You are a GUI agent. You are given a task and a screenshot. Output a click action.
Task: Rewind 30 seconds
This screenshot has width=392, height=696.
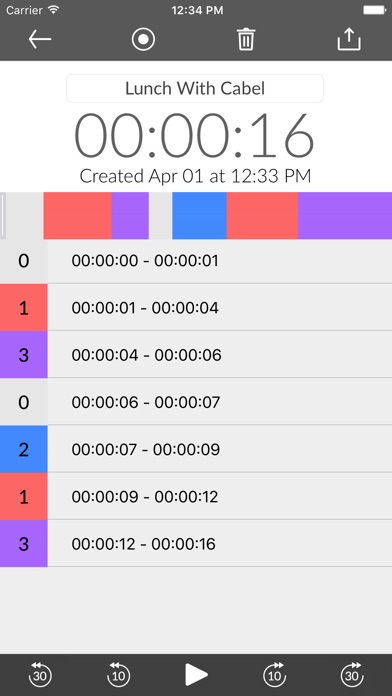point(41,675)
